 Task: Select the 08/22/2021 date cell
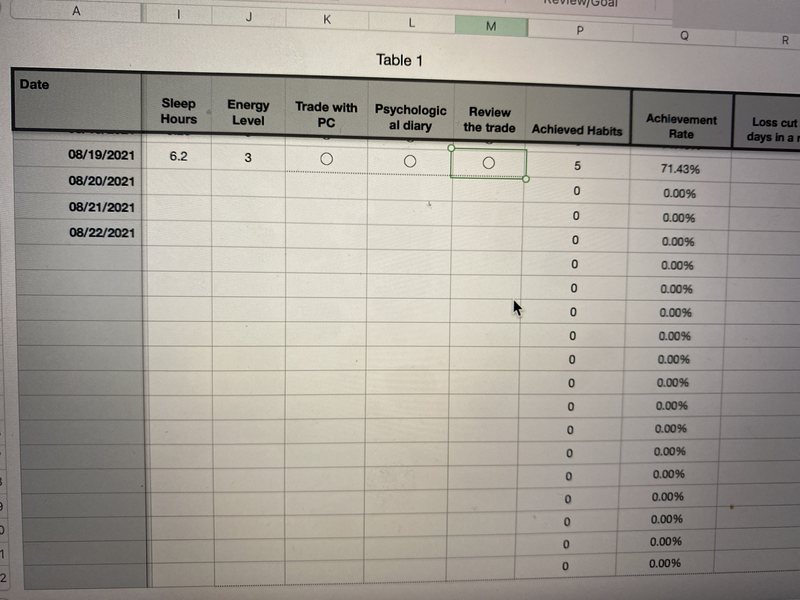click(101, 233)
